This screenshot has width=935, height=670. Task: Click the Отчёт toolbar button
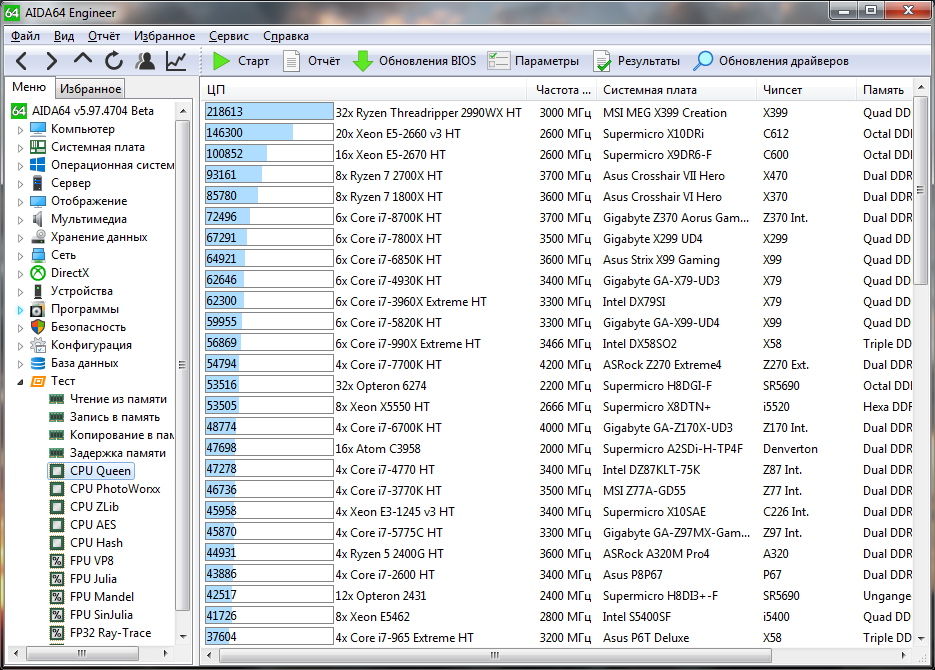point(312,61)
